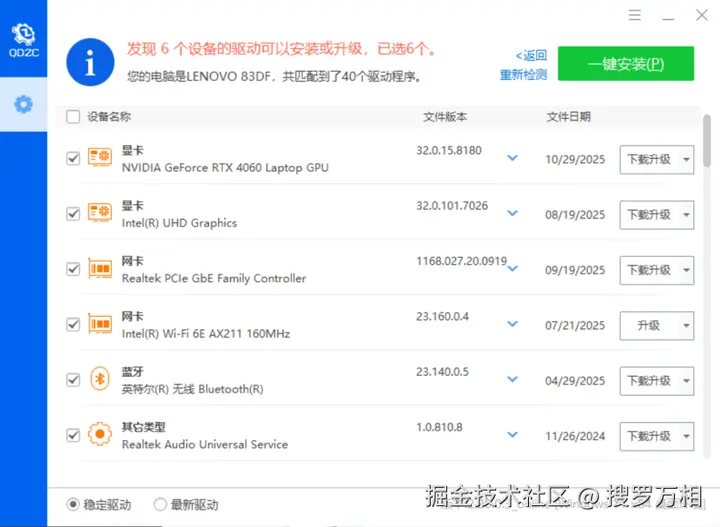Open dropdown arrow of Realtek PCIe row's 下载升级 button

(x=686, y=270)
